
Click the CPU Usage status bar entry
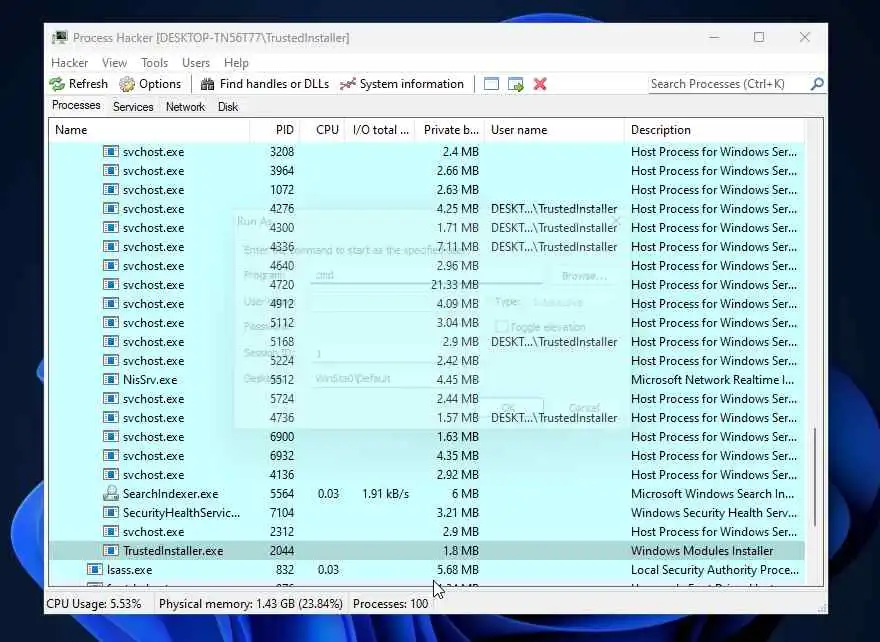(x=94, y=604)
